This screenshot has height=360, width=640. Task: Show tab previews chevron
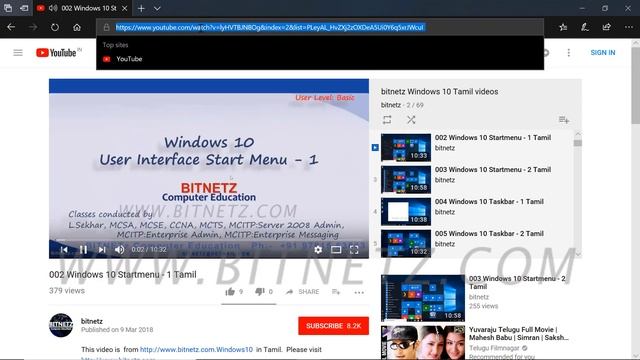pyautogui.click(x=157, y=8)
